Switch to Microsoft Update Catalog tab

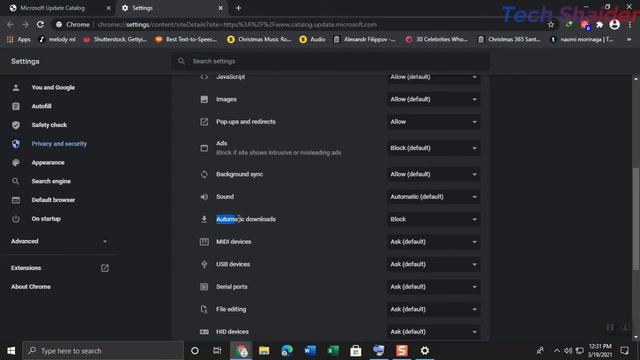[x=58, y=8]
